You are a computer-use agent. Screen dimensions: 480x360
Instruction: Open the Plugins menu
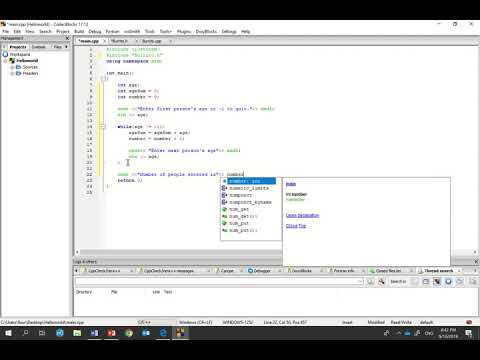(x=184, y=31)
